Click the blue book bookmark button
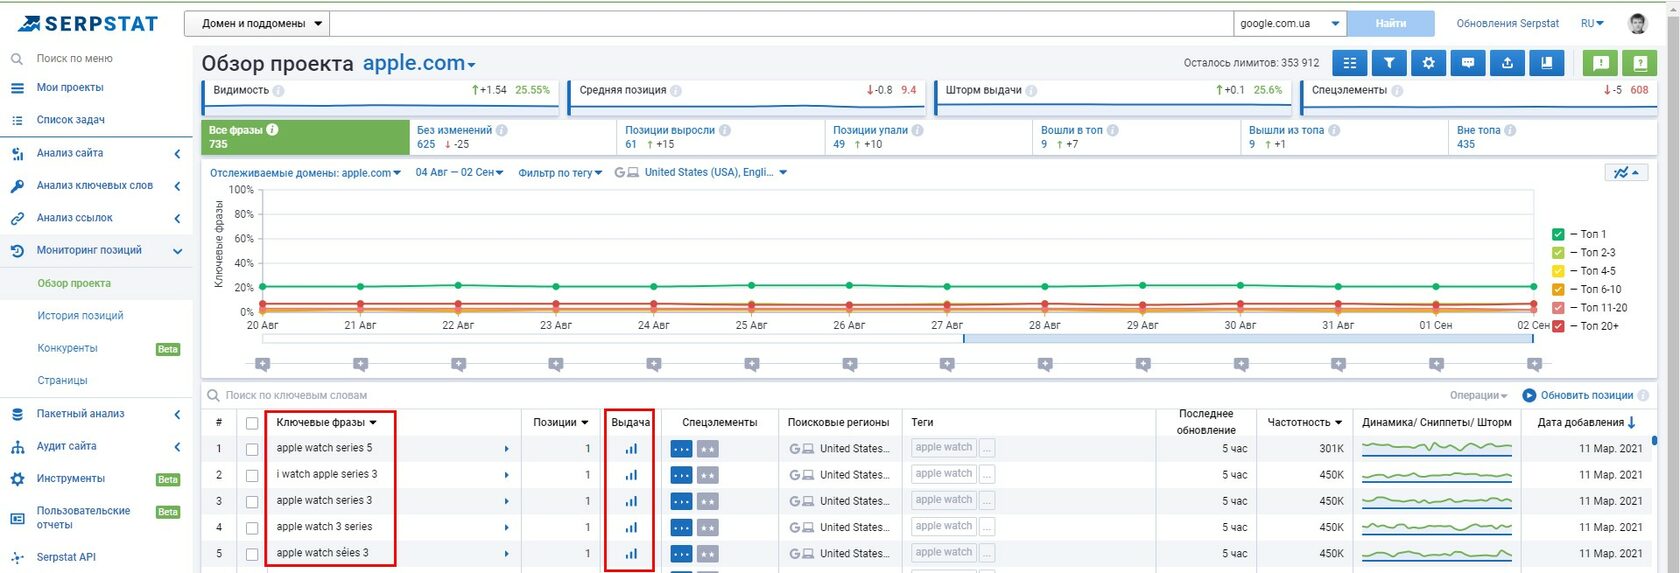Image resolution: width=1680 pixels, height=573 pixels. (x=1547, y=63)
